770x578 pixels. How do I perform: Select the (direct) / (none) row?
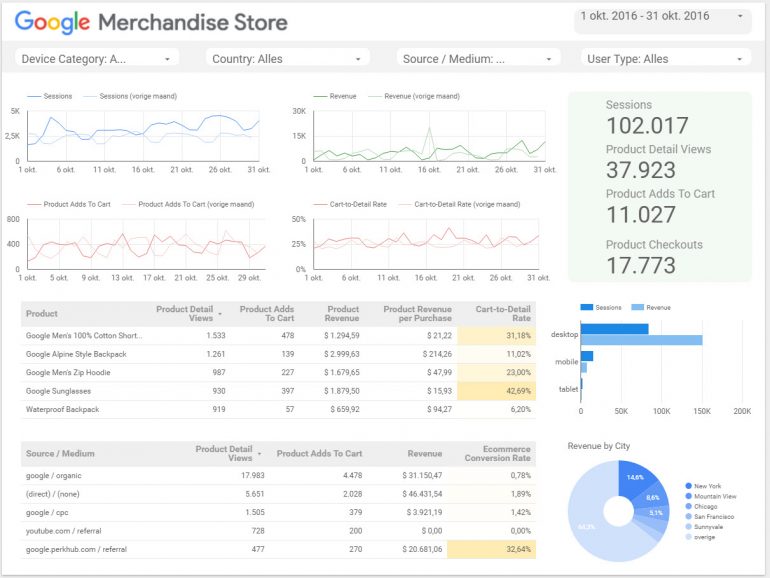278,494
